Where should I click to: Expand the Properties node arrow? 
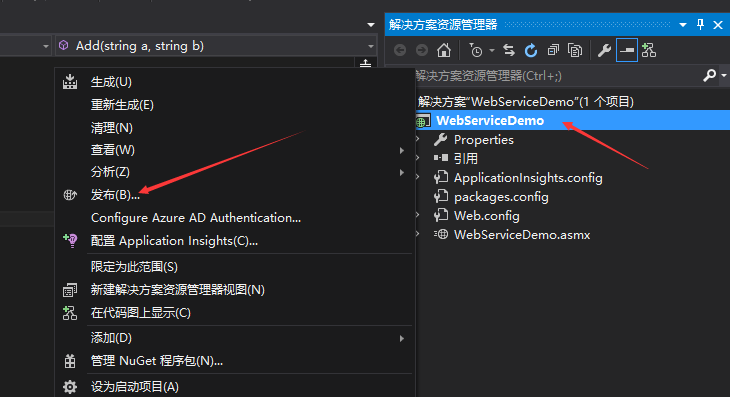tap(418, 139)
